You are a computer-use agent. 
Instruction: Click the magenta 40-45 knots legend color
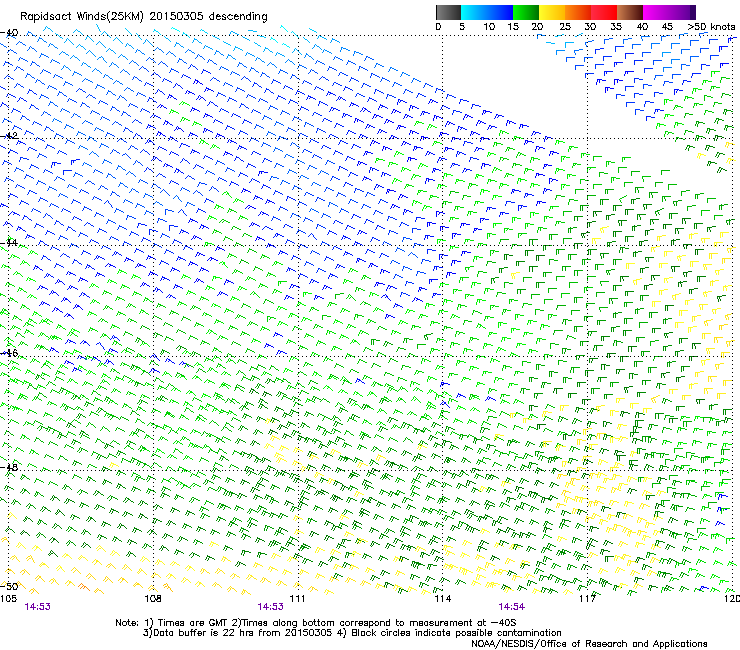click(656, 12)
